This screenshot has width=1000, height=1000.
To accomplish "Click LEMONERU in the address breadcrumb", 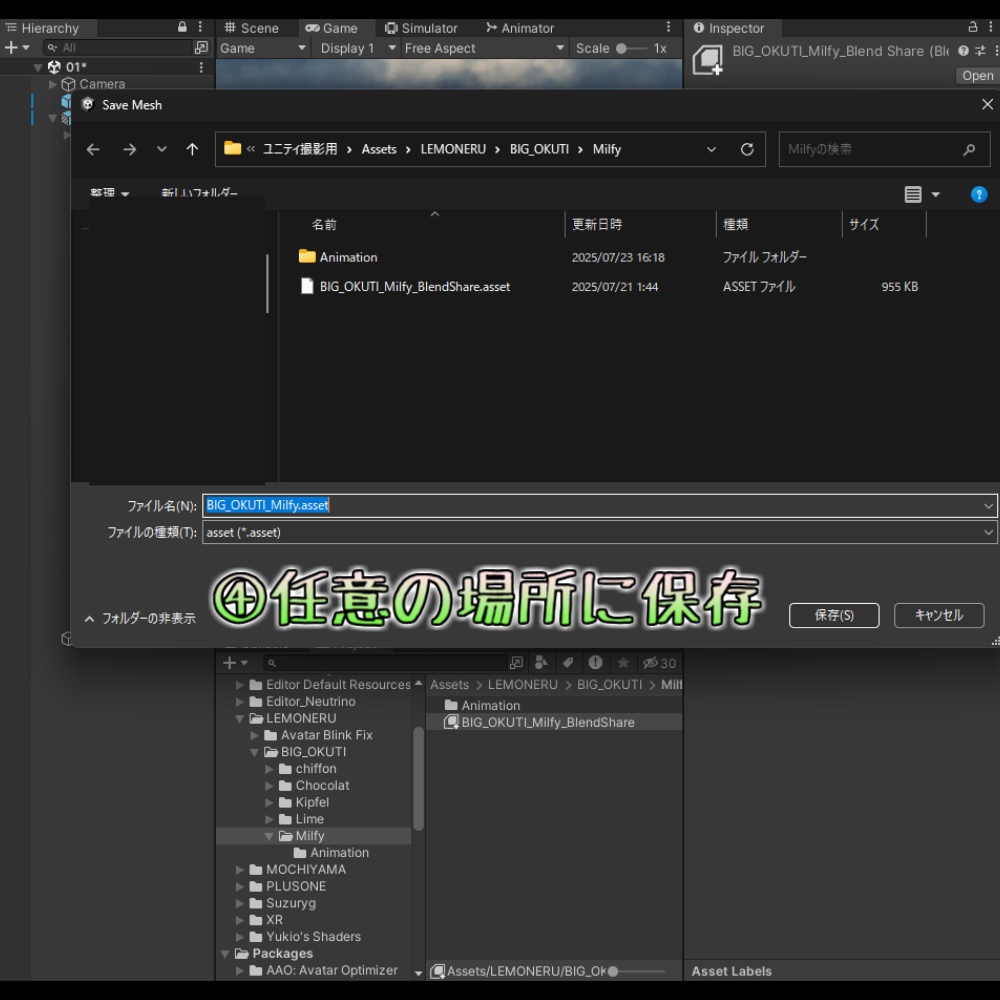I will coord(453,149).
